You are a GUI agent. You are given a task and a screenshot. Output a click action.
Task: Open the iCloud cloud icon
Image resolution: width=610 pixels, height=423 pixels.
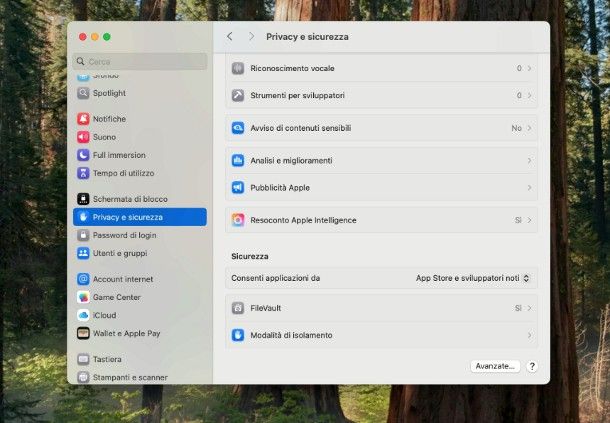(83, 315)
